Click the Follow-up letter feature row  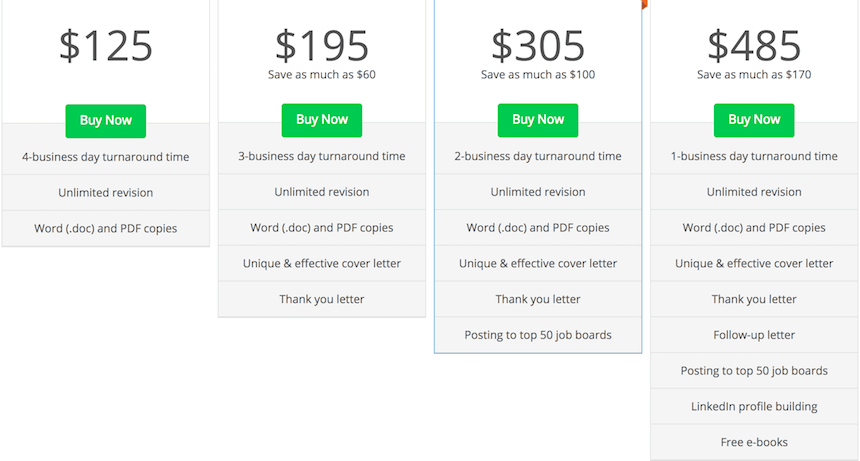[x=754, y=335]
